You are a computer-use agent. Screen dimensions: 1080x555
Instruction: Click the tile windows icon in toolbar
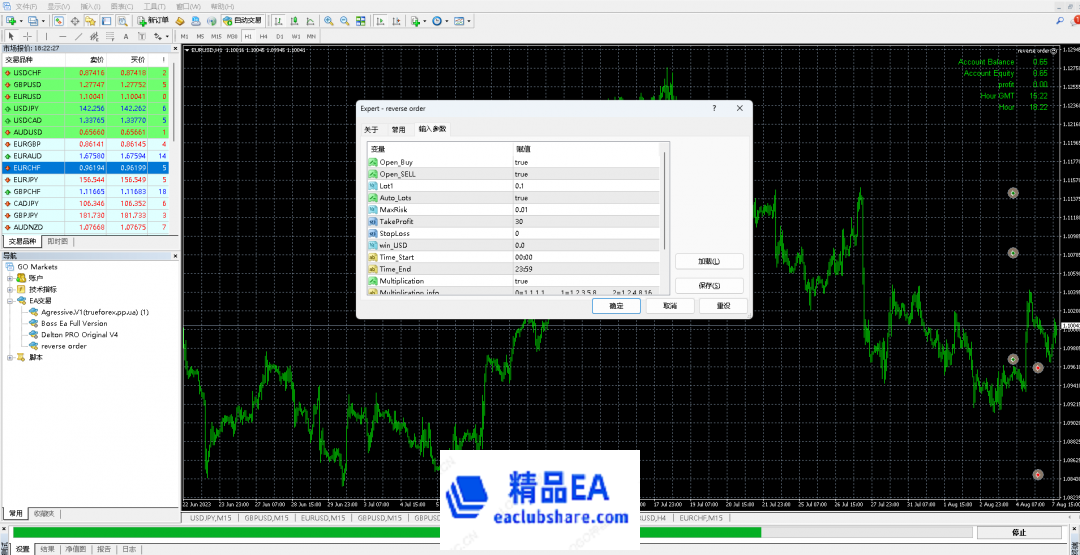pos(361,20)
